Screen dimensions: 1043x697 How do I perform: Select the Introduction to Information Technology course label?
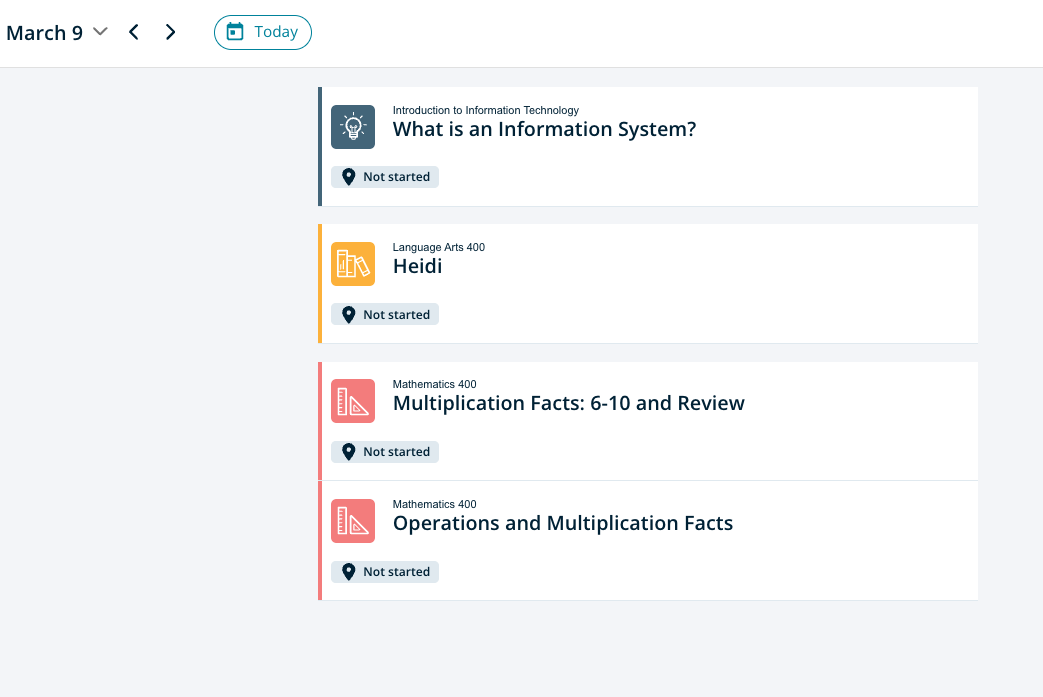point(485,110)
